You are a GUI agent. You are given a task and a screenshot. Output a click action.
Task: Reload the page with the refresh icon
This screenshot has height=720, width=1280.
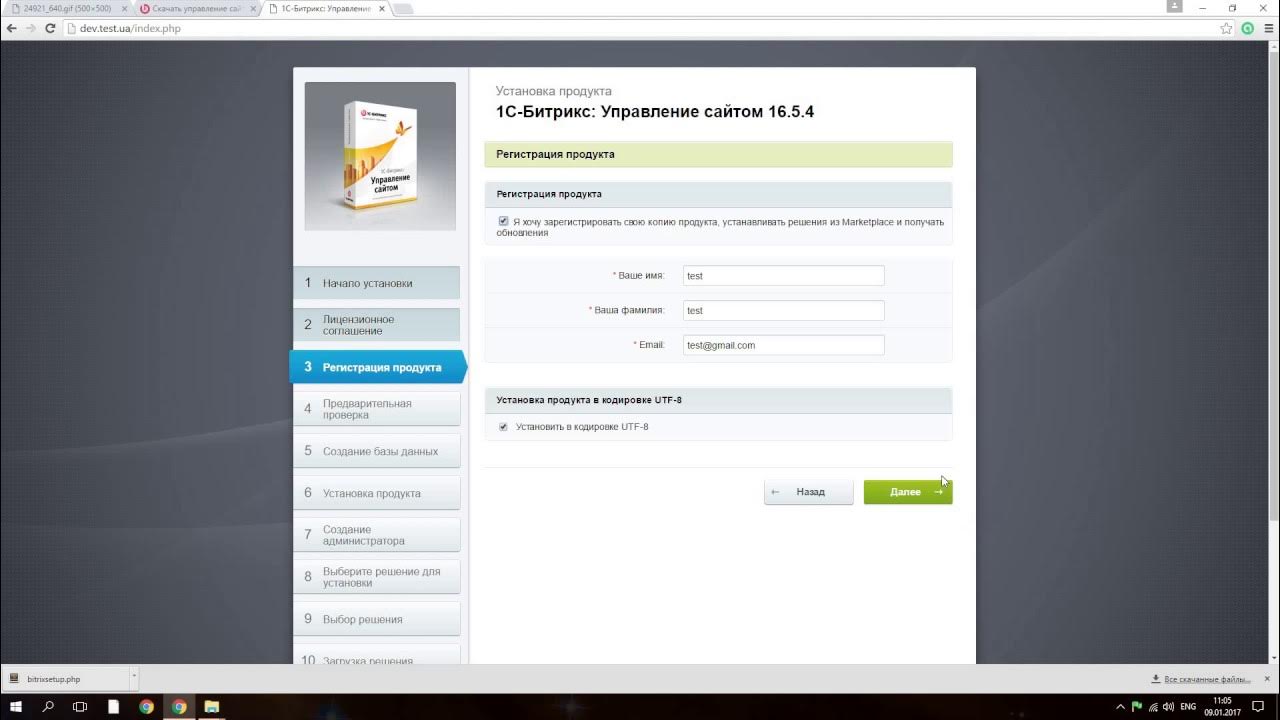(x=50, y=28)
